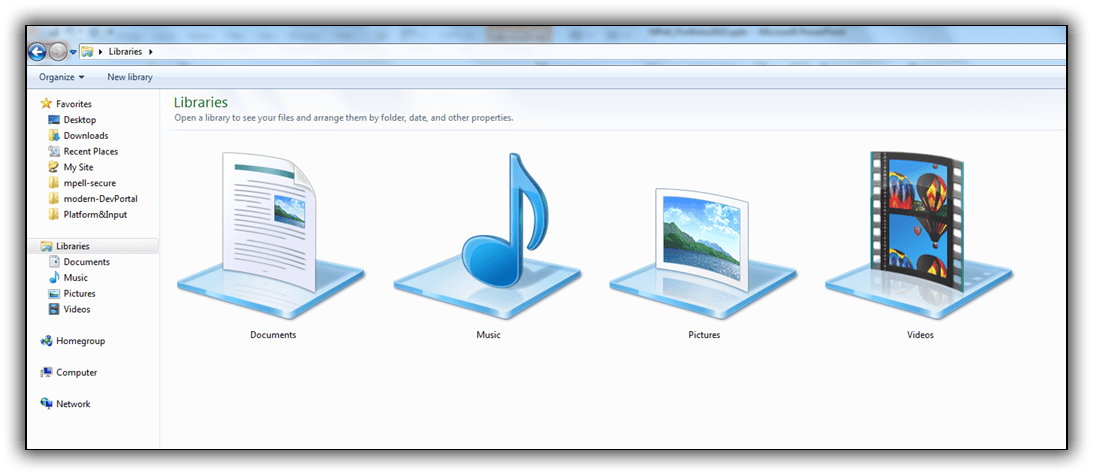This screenshot has width=1093, height=475.
Task: Click the Forward navigation arrow
Action: pos(58,52)
